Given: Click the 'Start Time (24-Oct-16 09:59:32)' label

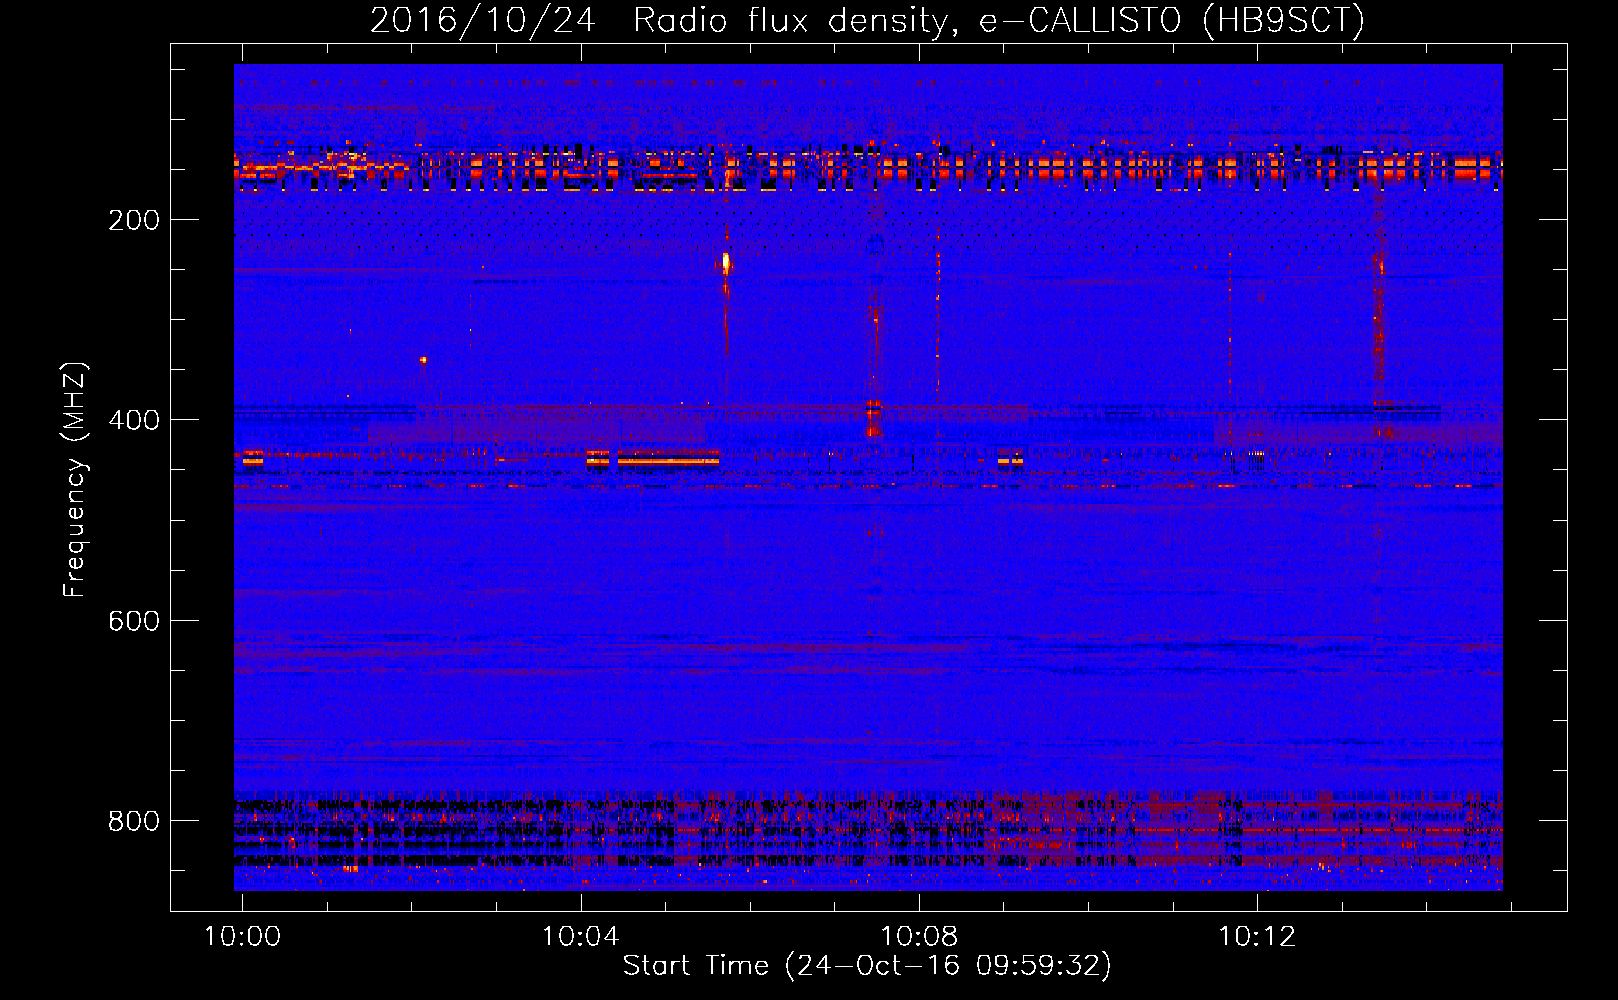Looking at the screenshot, I should (x=867, y=966).
